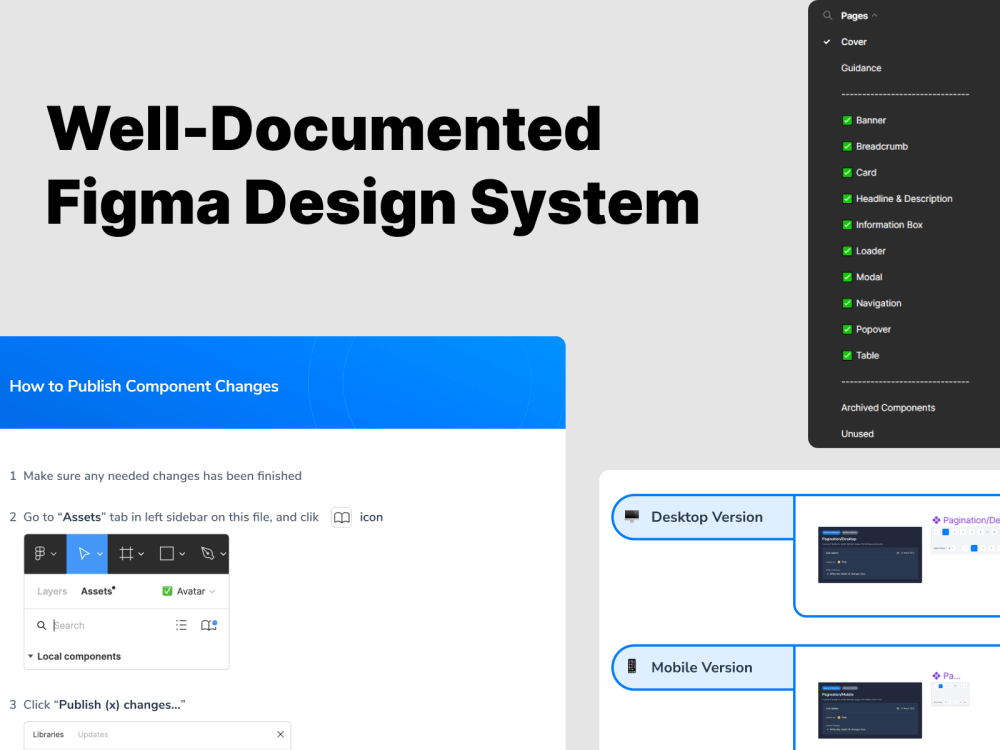Click the desktop monitor icon
This screenshot has width=1000, height=750.
click(632, 516)
